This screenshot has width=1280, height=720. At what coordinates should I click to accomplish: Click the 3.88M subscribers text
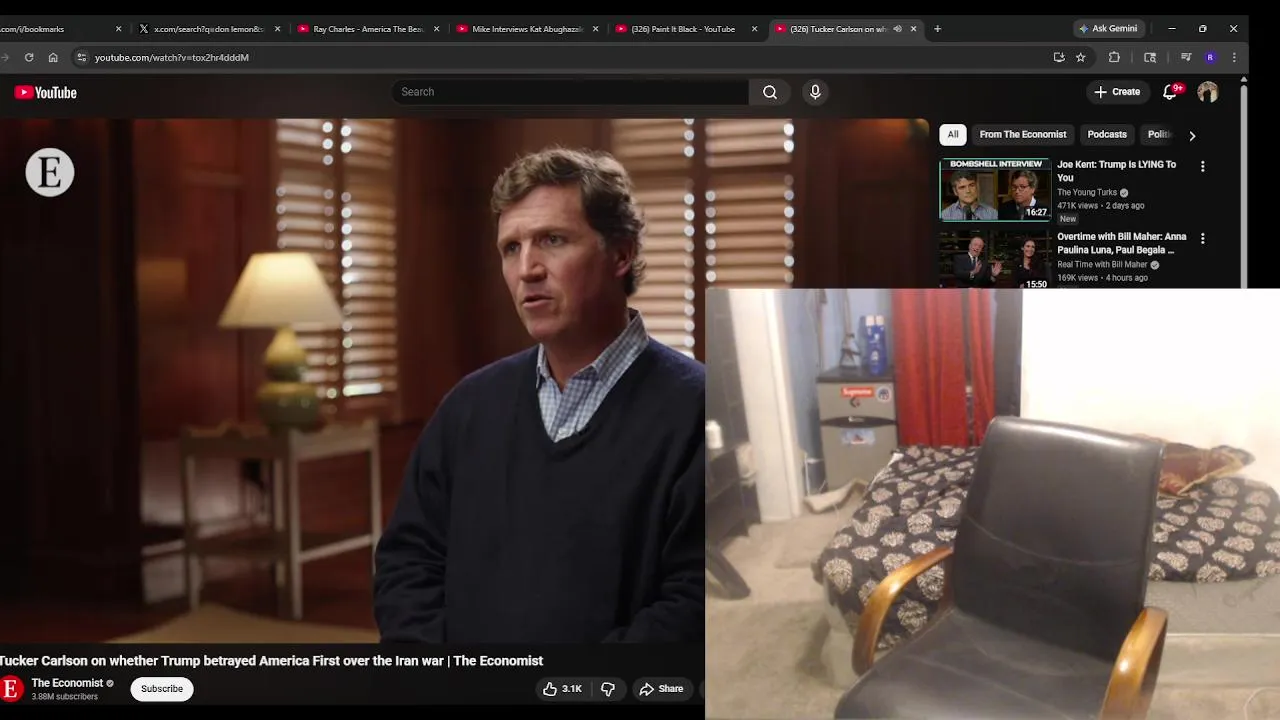(x=65, y=697)
